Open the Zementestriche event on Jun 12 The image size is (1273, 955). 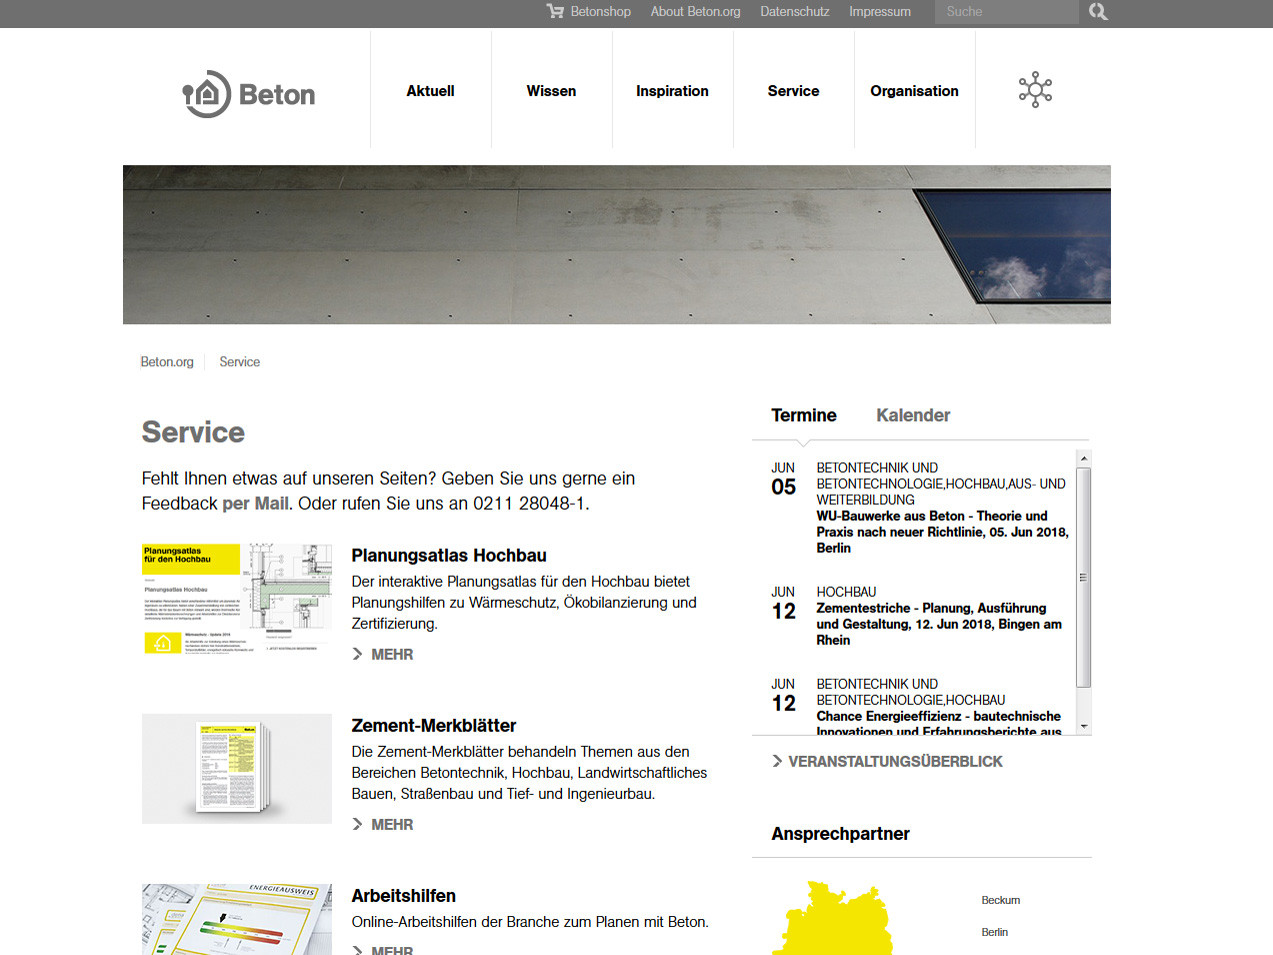pyautogui.click(x=939, y=624)
